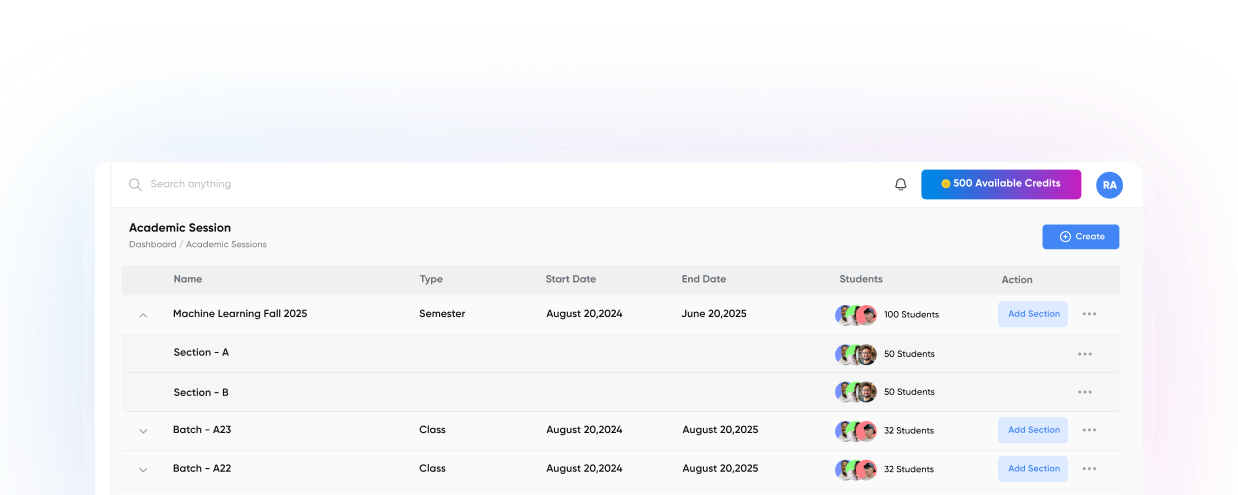This screenshot has width=1238, height=495.
Task: Click the notification bell icon
Action: coord(900,184)
